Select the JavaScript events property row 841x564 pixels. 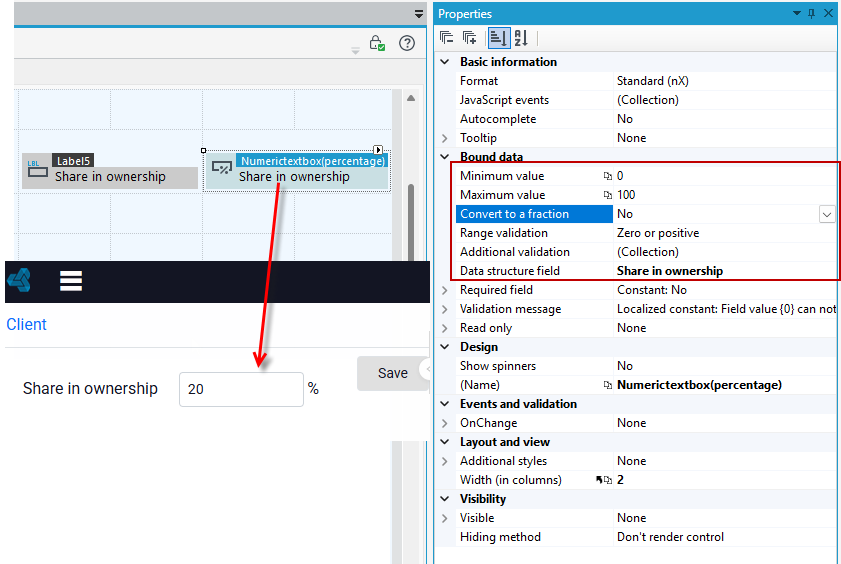pyautogui.click(x=645, y=100)
